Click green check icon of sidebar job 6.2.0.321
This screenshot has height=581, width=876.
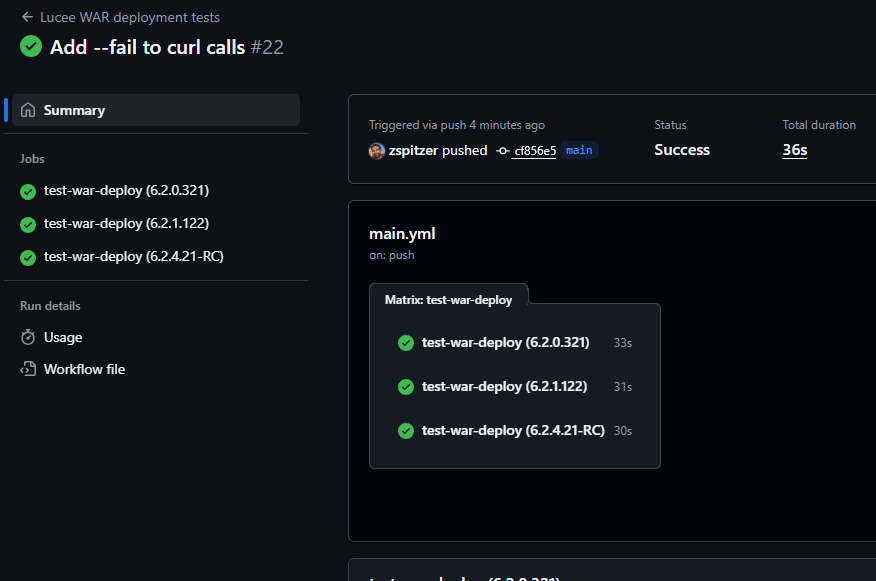pyautogui.click(x=28, y=191)
